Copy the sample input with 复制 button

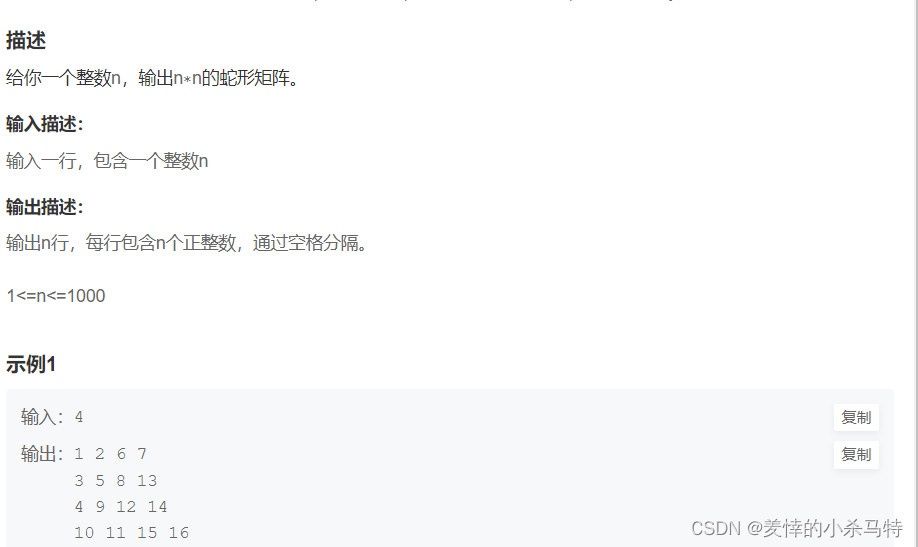point(856,418)
